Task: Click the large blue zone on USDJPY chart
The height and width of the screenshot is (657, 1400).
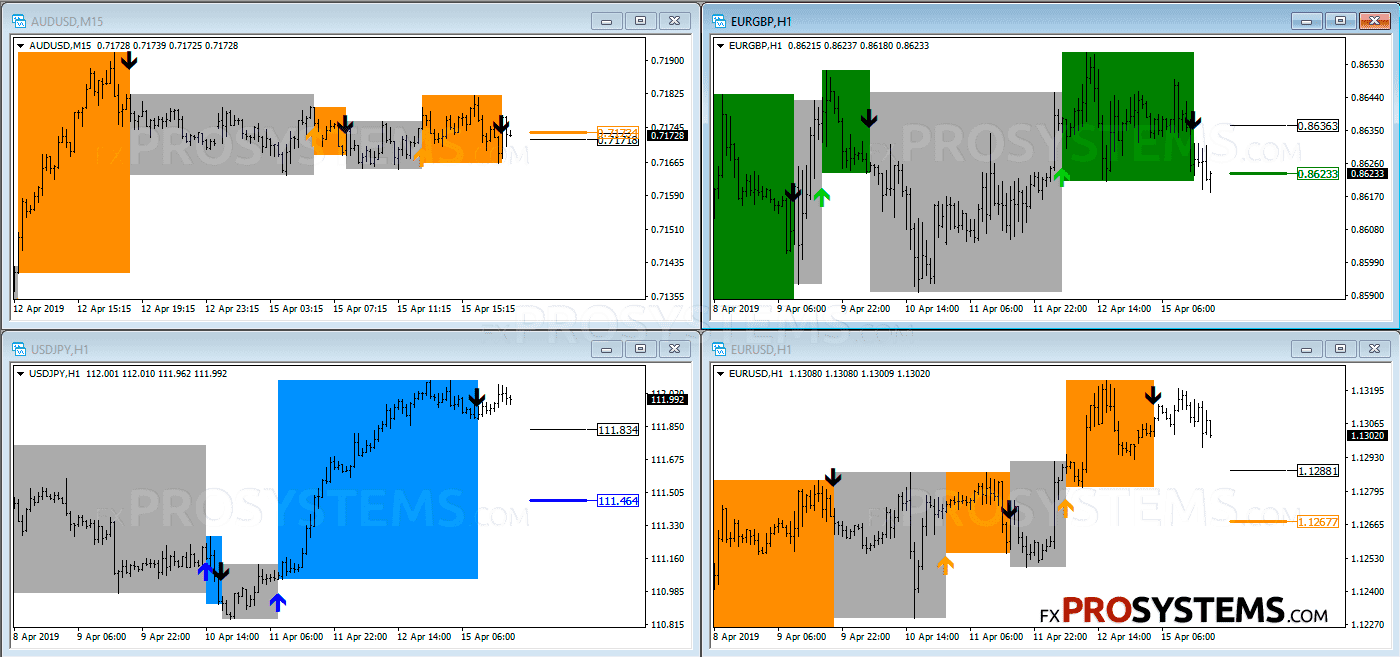Action: [x=378, y=480]
